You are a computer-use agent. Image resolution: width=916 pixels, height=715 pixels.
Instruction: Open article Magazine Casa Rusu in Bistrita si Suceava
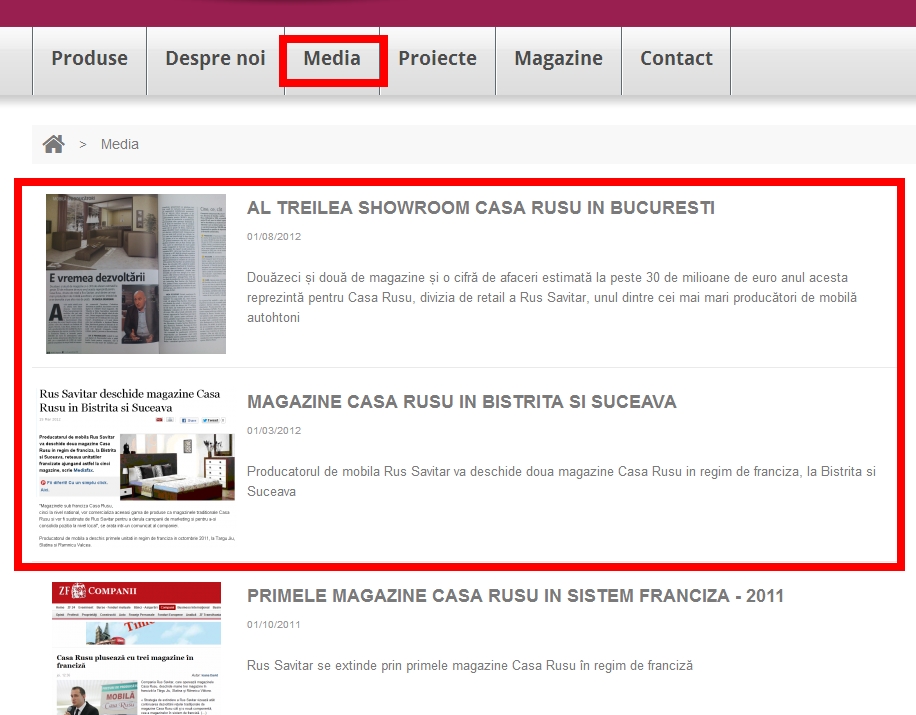coord(462,402)
